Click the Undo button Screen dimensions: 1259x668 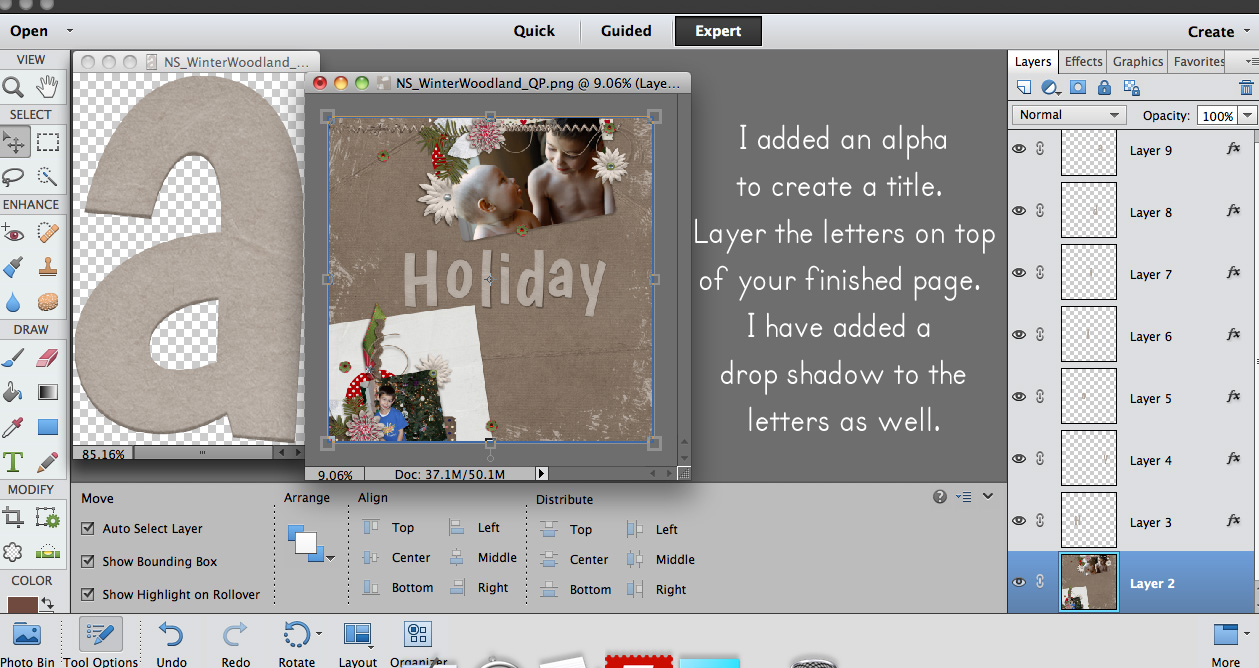pos(171,639)
